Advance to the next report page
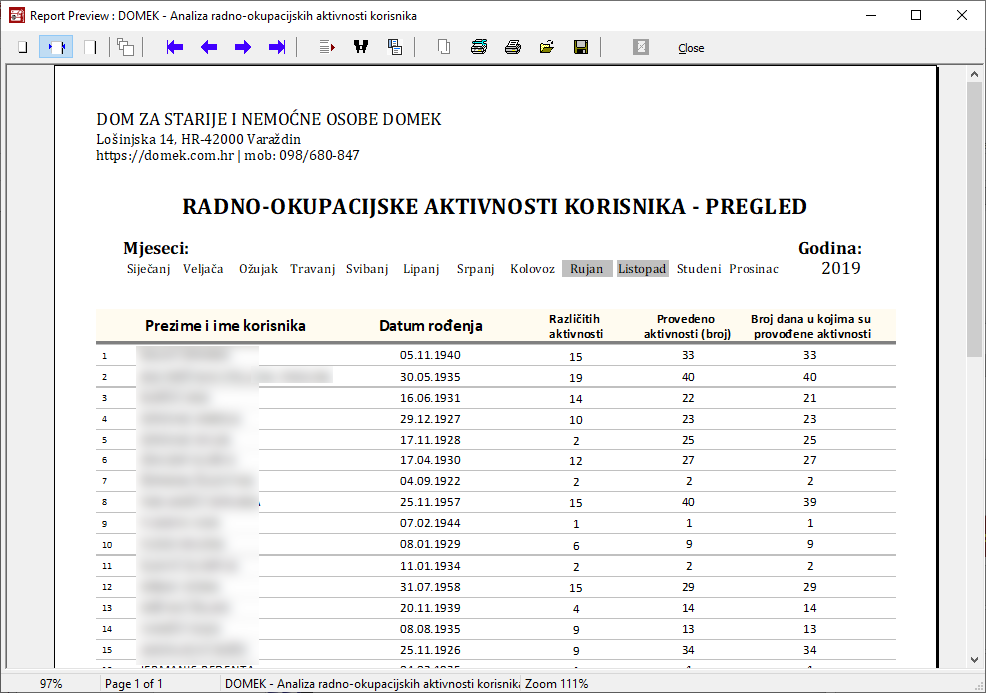986x693 pixels. pyautogui.click(x=243, y=47)
